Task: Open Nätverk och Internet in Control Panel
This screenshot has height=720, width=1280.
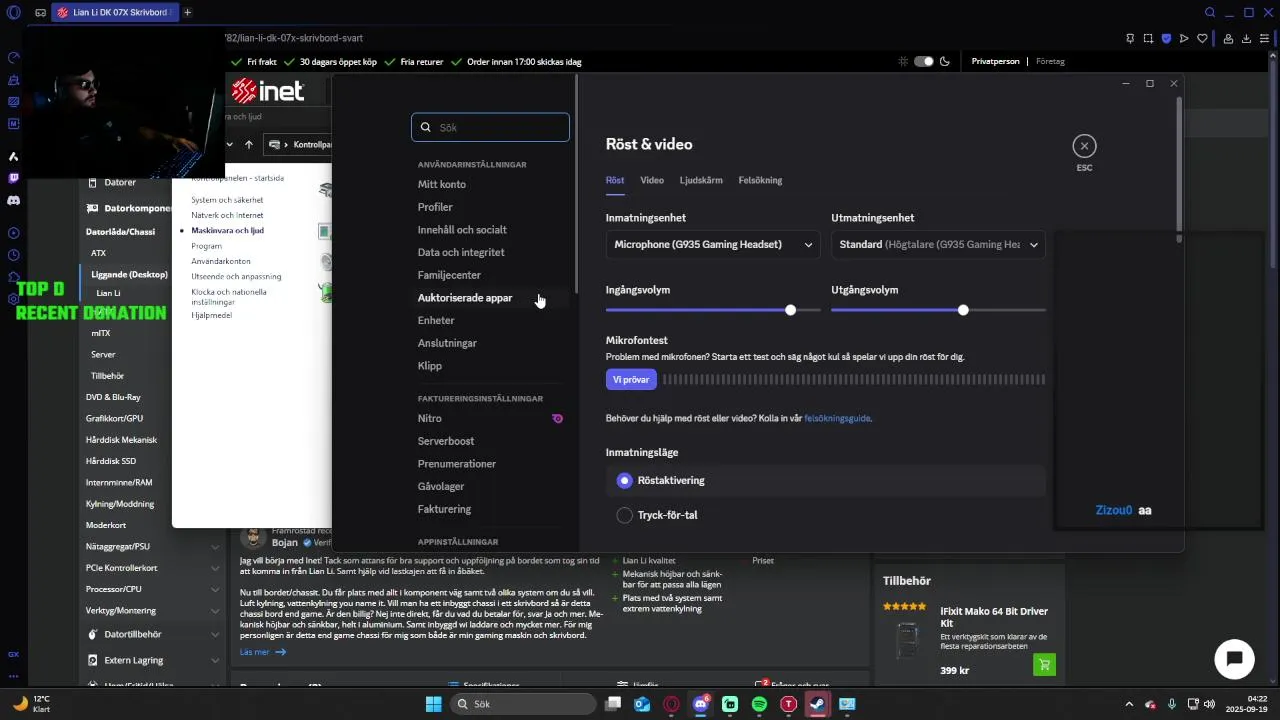Action: (x=227, y=215)
